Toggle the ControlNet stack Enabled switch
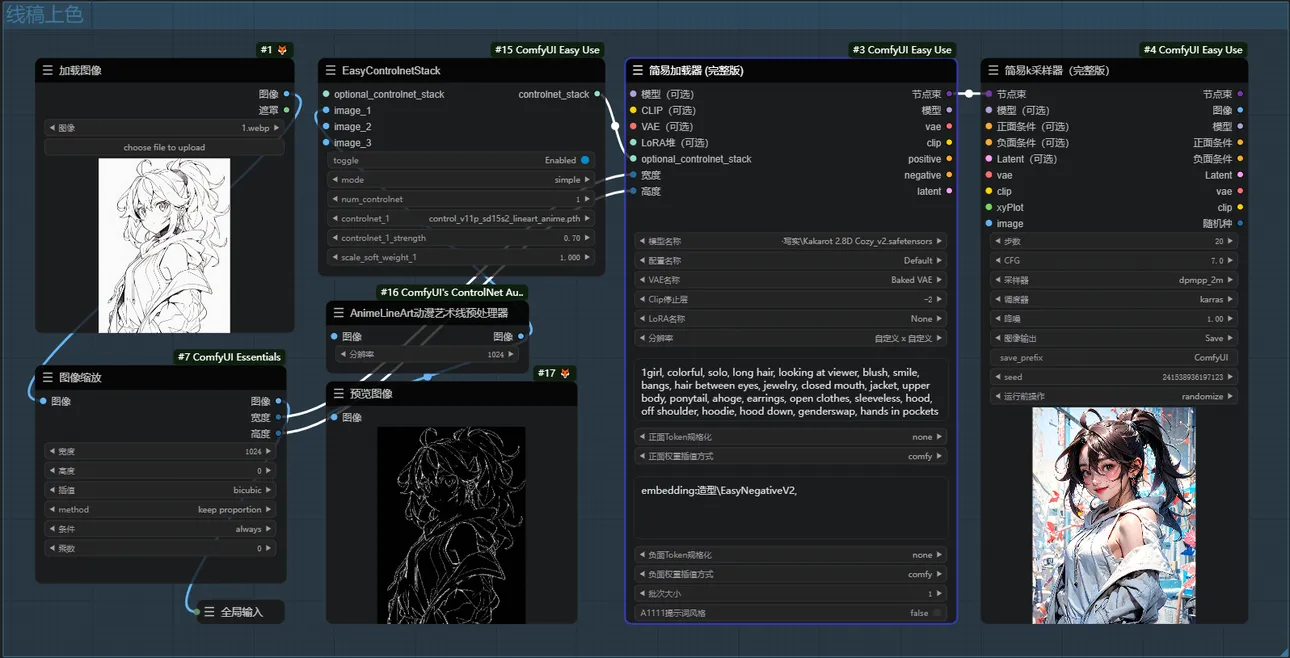Image resolution: width=1290 pixels, height=658 pixels. pos(585,160)
